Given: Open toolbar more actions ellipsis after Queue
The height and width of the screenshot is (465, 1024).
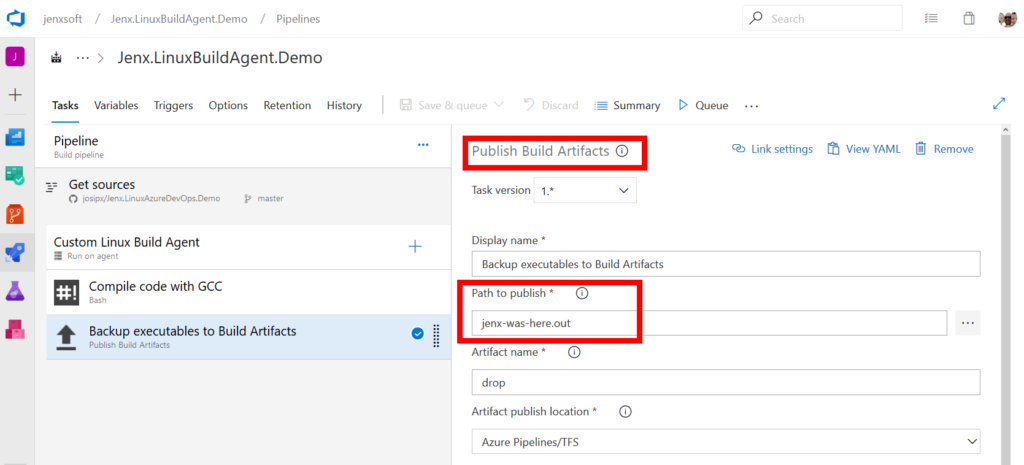Looking at the screenshot, I should click(752, 105).
